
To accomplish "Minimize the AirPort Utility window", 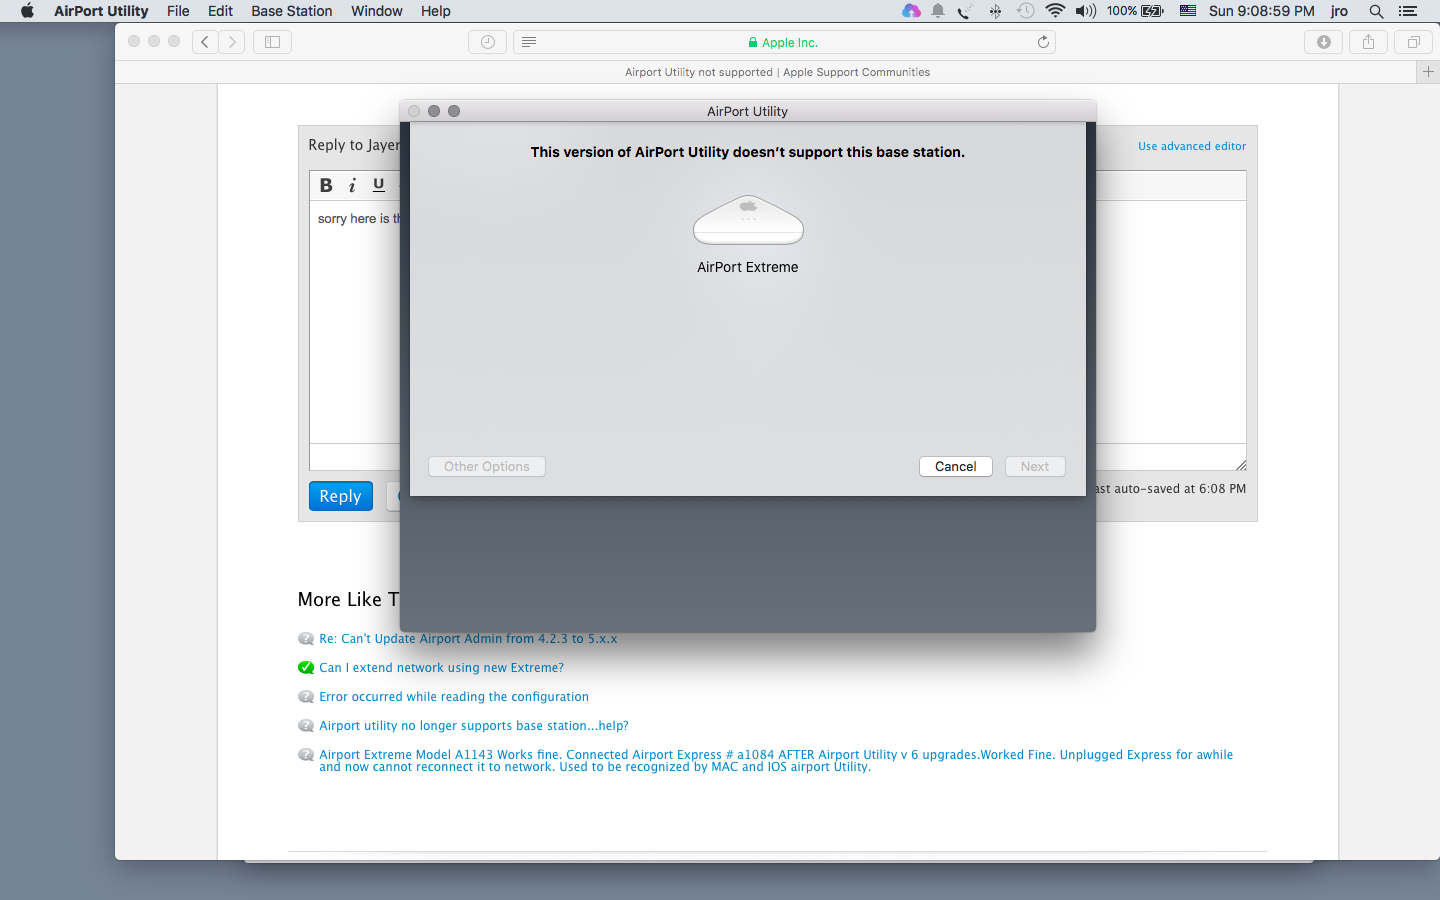I will (x=434, y=111).
